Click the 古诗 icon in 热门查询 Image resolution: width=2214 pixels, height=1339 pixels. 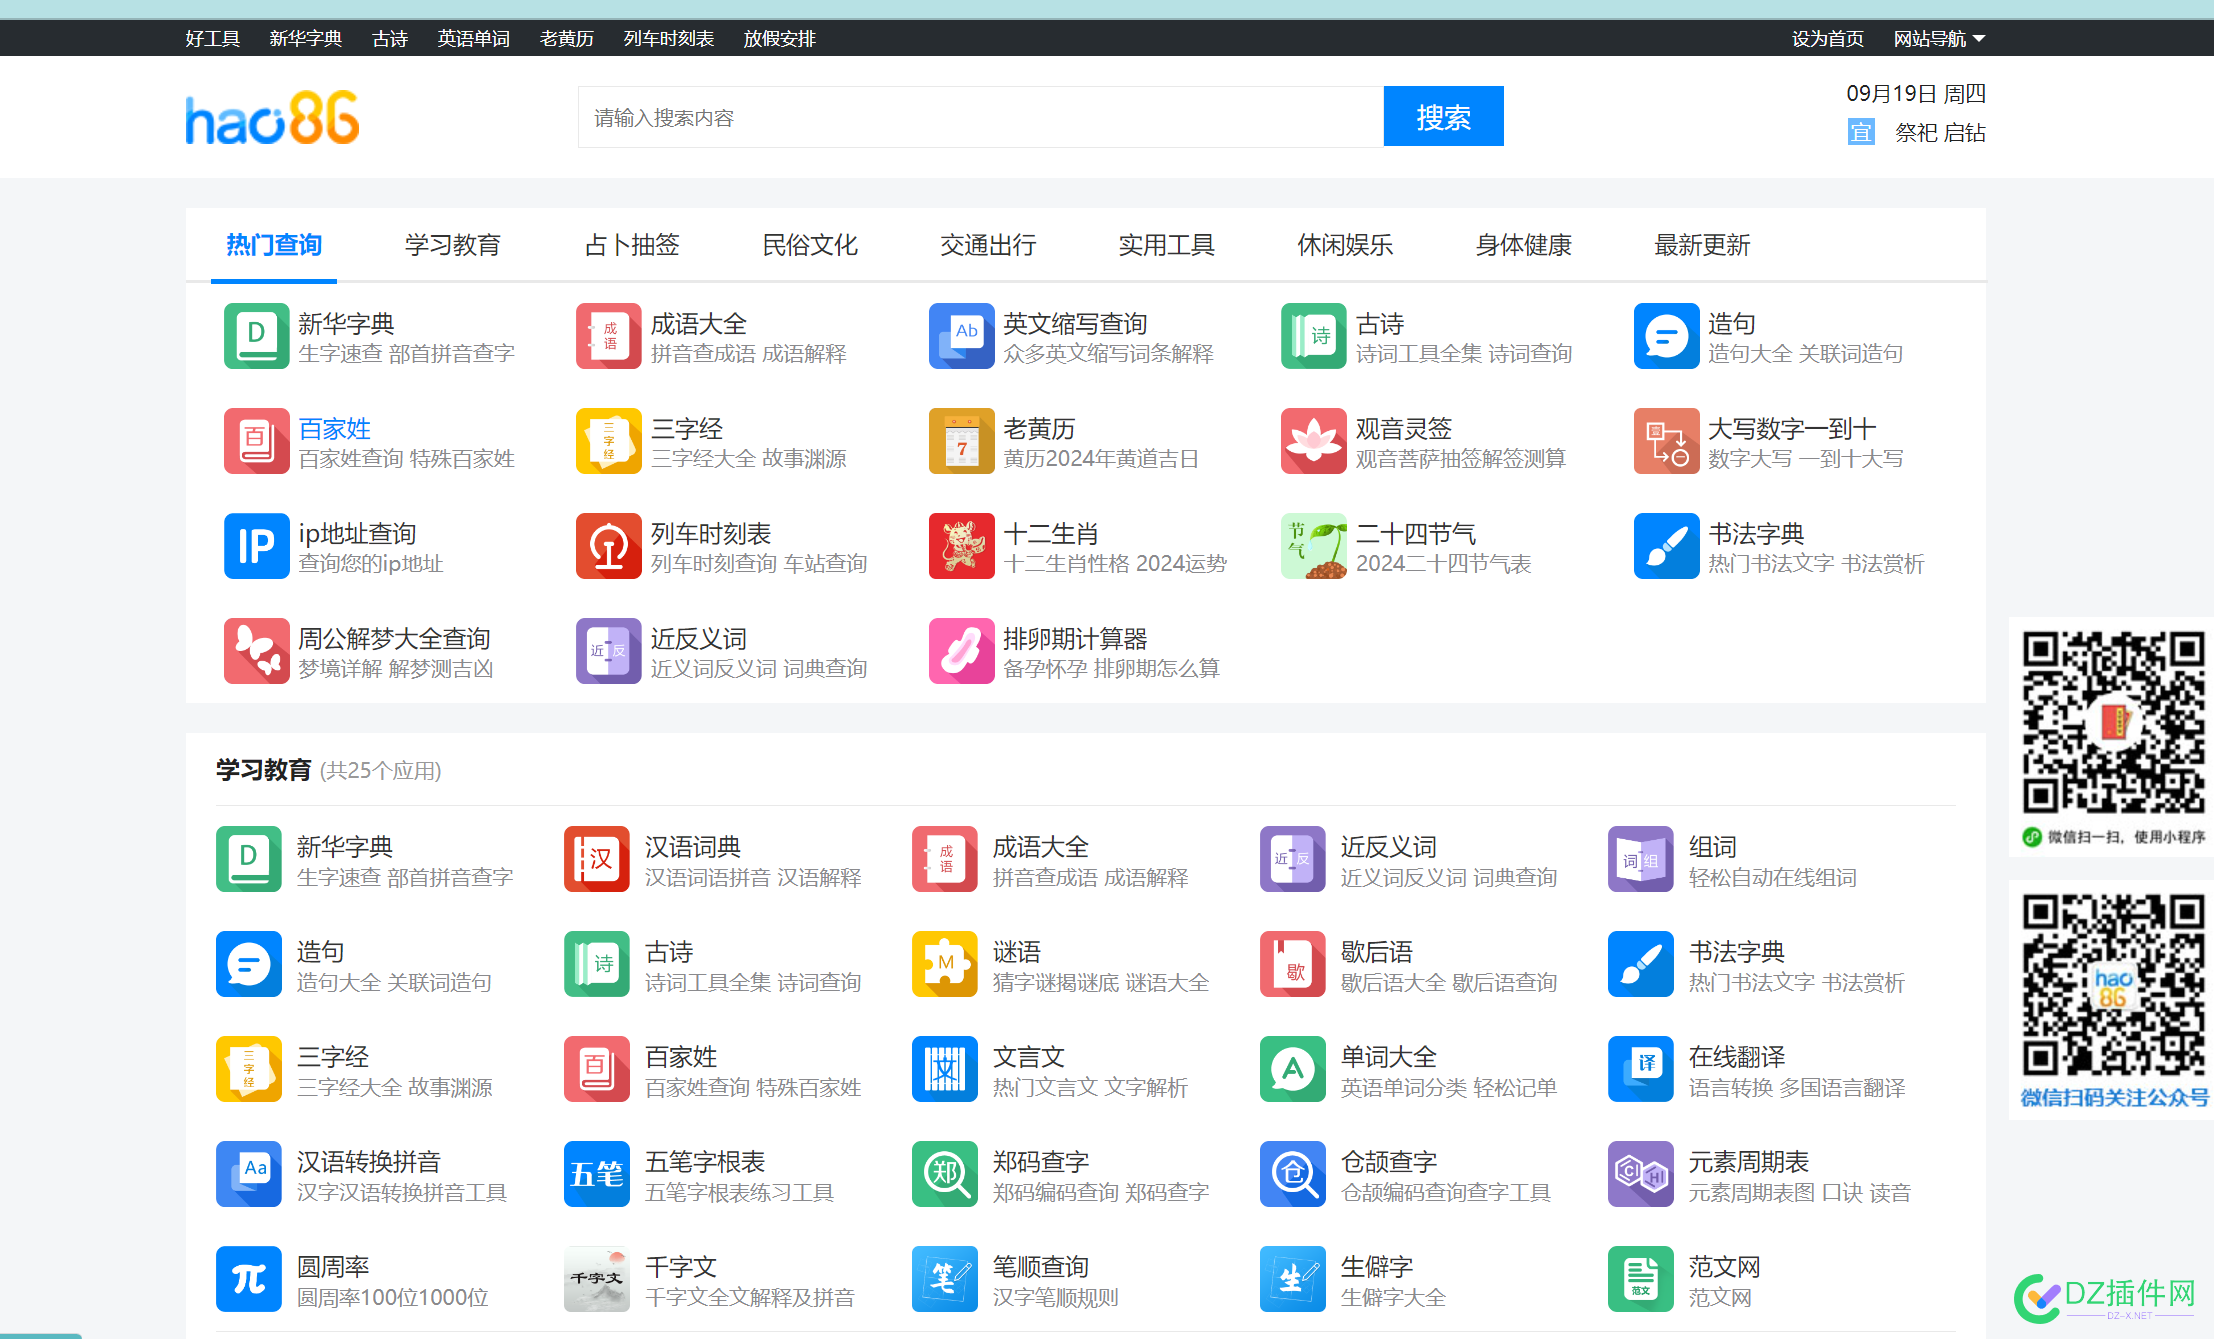[1314, 336]
